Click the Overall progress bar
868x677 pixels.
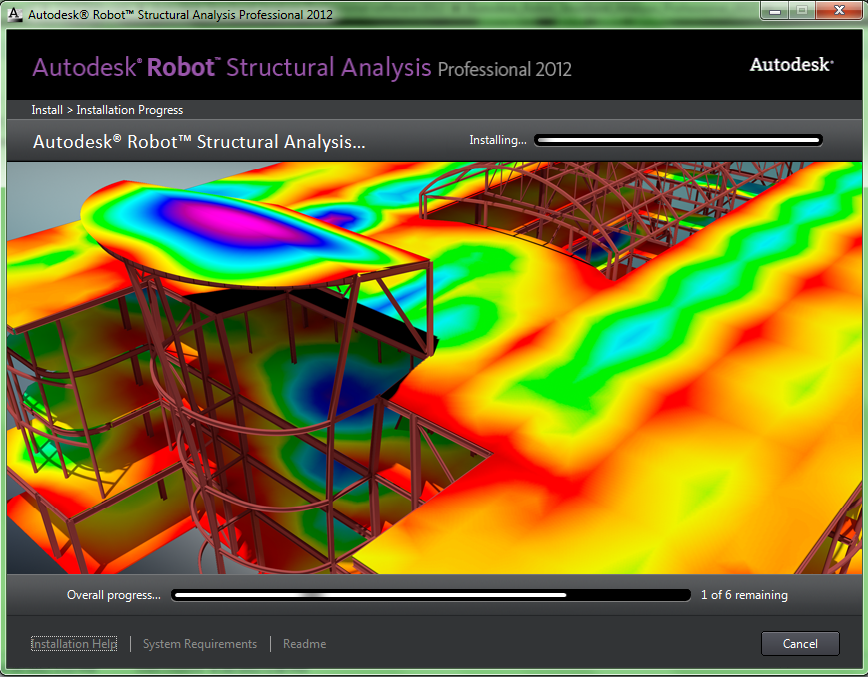click(x=431, y=595)
